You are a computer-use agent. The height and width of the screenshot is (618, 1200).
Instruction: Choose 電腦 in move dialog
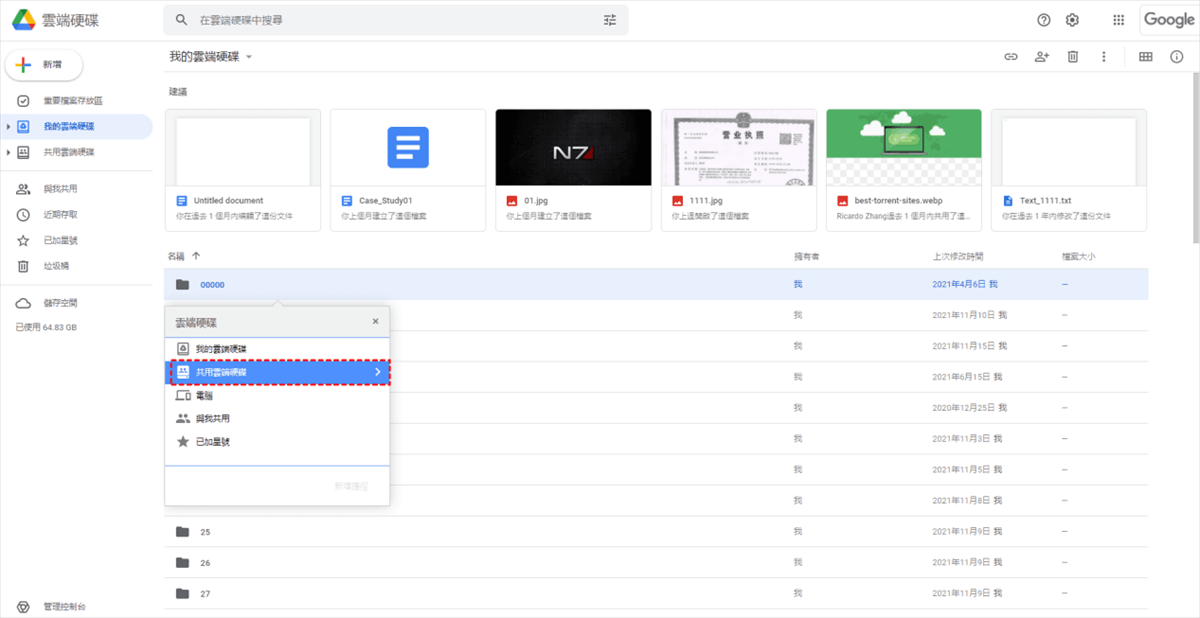click(x=278, y=396)
